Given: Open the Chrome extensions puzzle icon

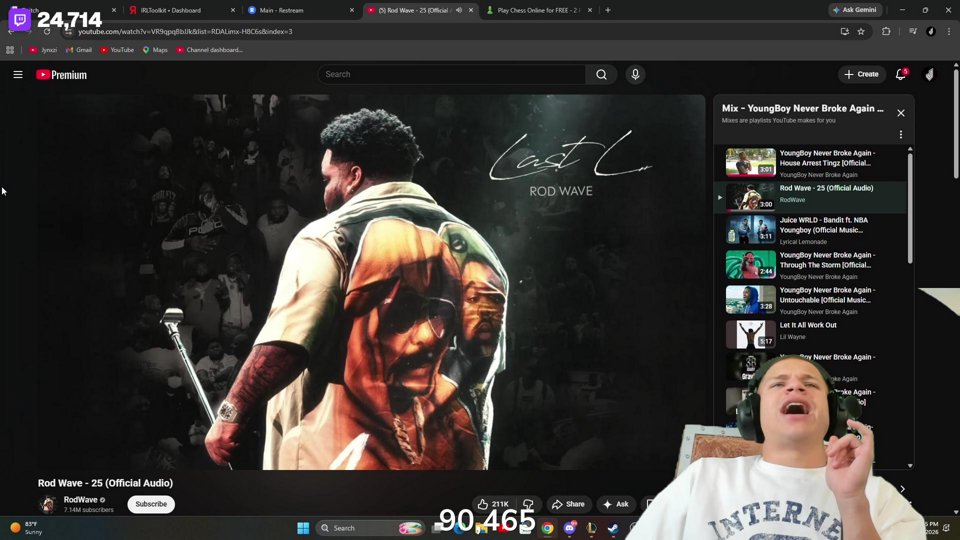Looking at the screenshot, I should pyautogui.click(x=886, y=32).
